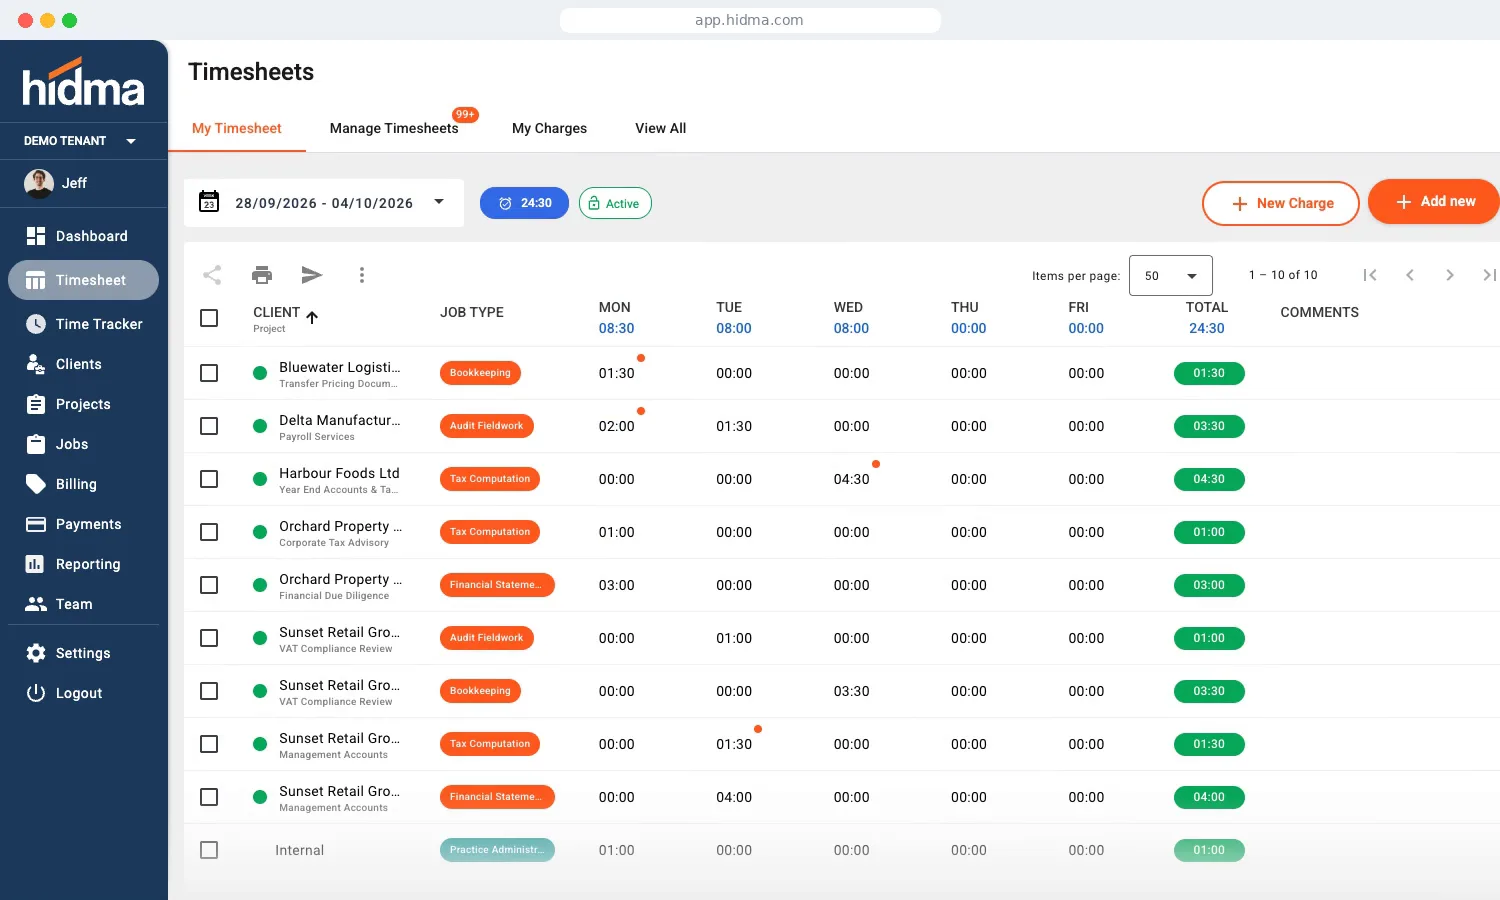This screenshot has width=1500, height=900.
Task: Click the share icon in table toolbar
Action: click(x=212, y=275)
